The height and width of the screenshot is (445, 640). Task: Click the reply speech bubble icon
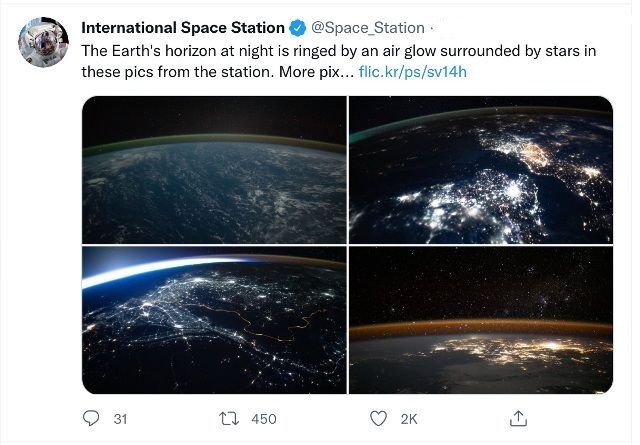click(x=92, y=418)
